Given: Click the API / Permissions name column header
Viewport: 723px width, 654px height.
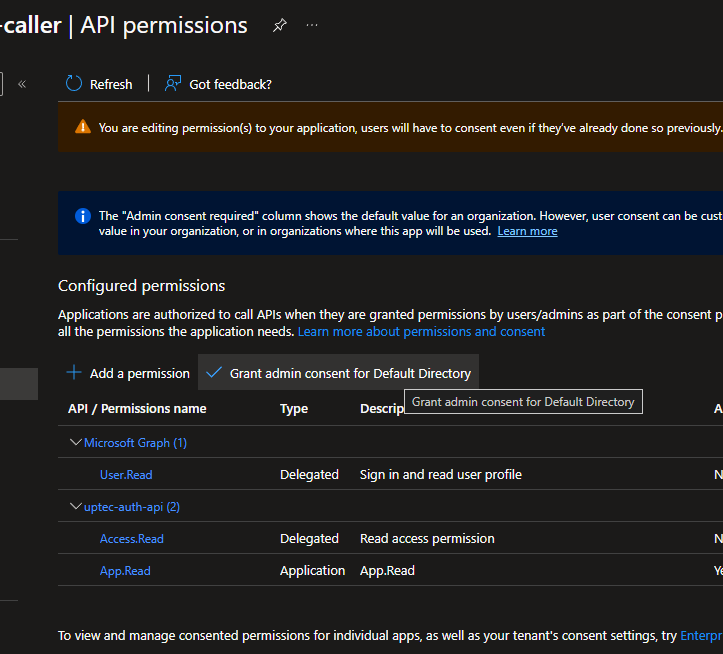Looking at the screenshot, I should point(137,408).
